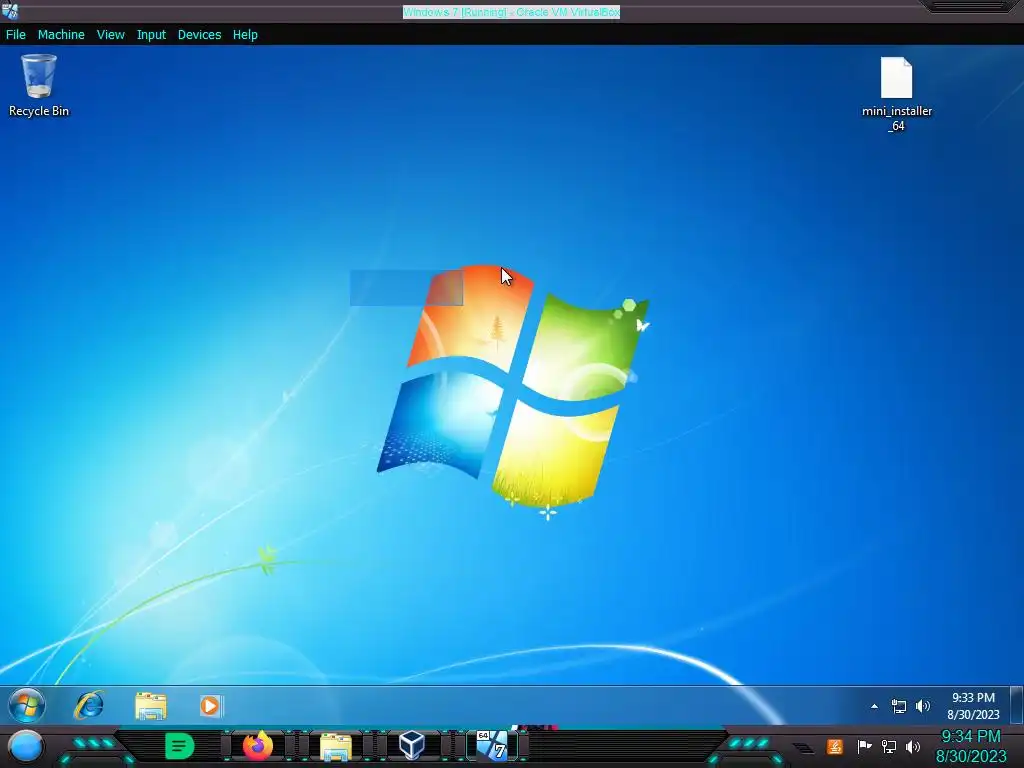Open the File menu in VirtualBox
The width and height of the screenshot is (1024, 768).
click(16, 35)
